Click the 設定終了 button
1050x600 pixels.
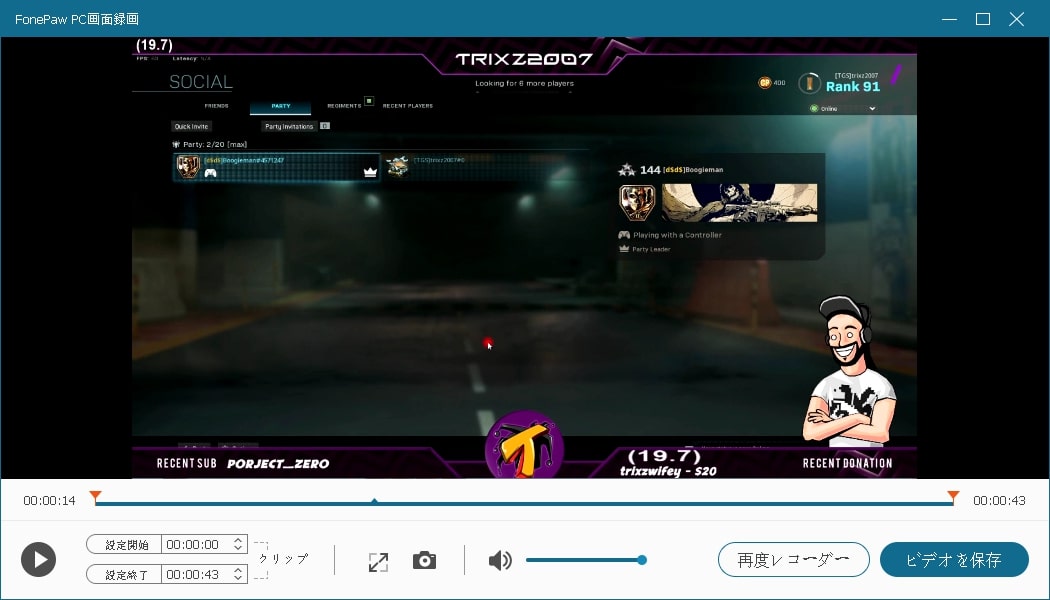[125, 574]
